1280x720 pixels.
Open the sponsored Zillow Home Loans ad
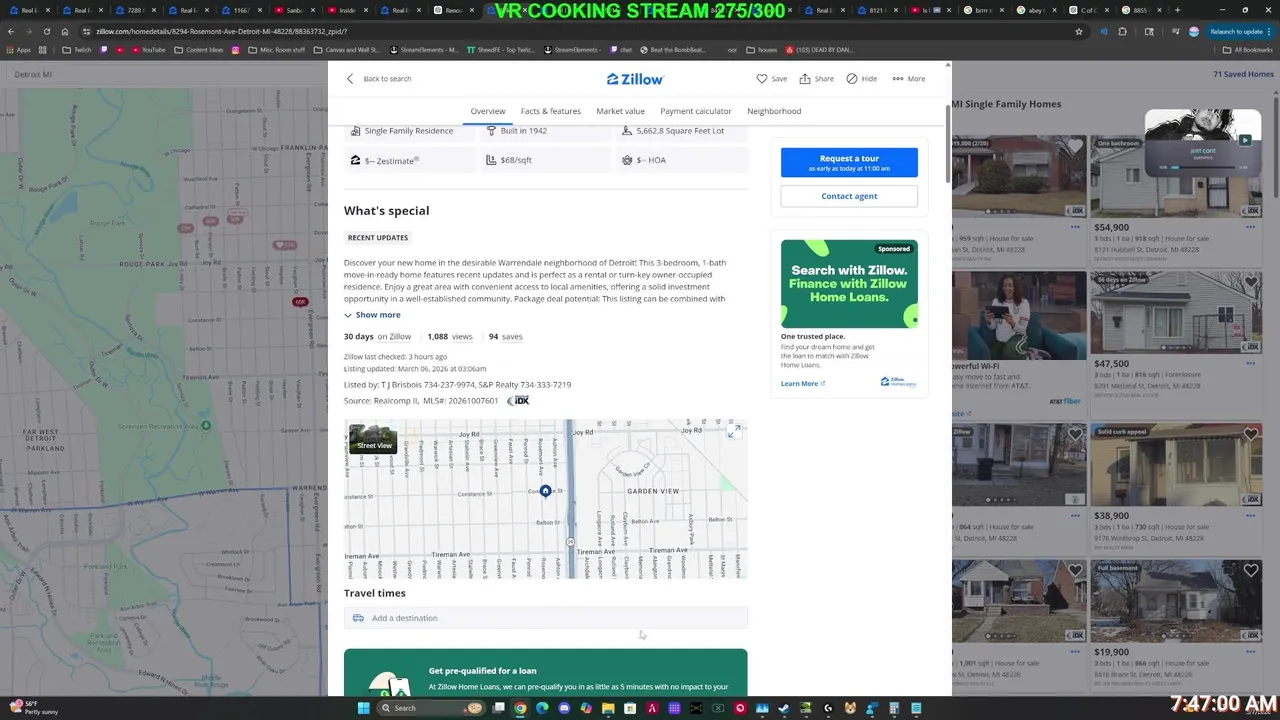[849, 284]
